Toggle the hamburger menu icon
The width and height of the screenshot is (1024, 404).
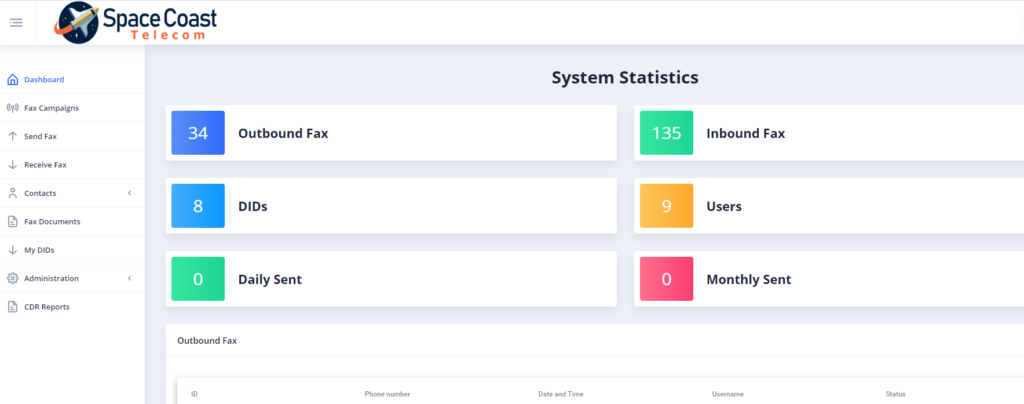click(16, 23)
